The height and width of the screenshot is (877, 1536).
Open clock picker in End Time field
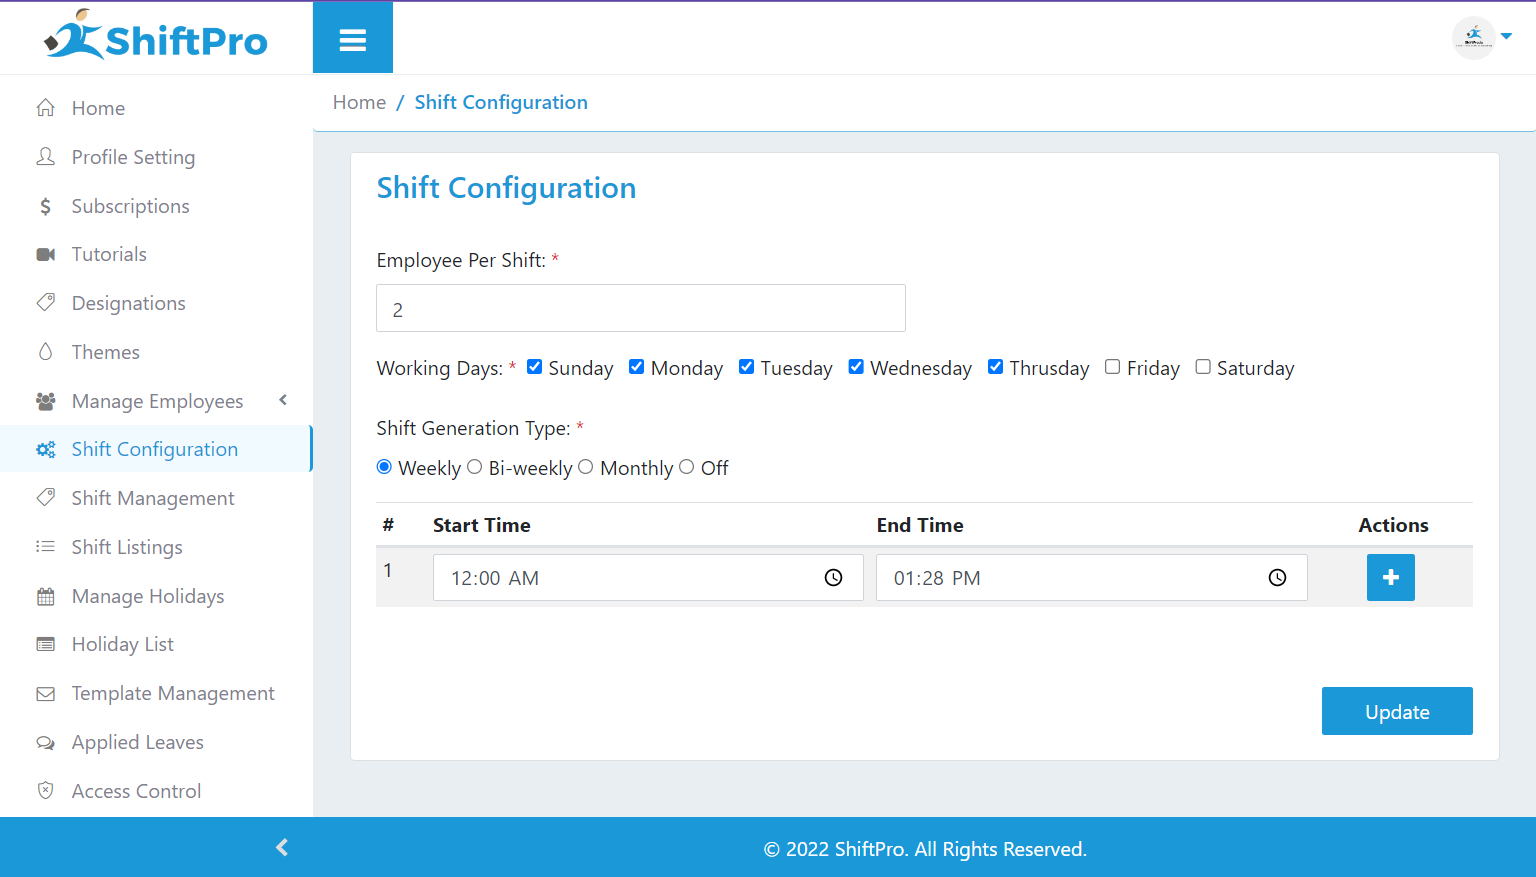1277,578
